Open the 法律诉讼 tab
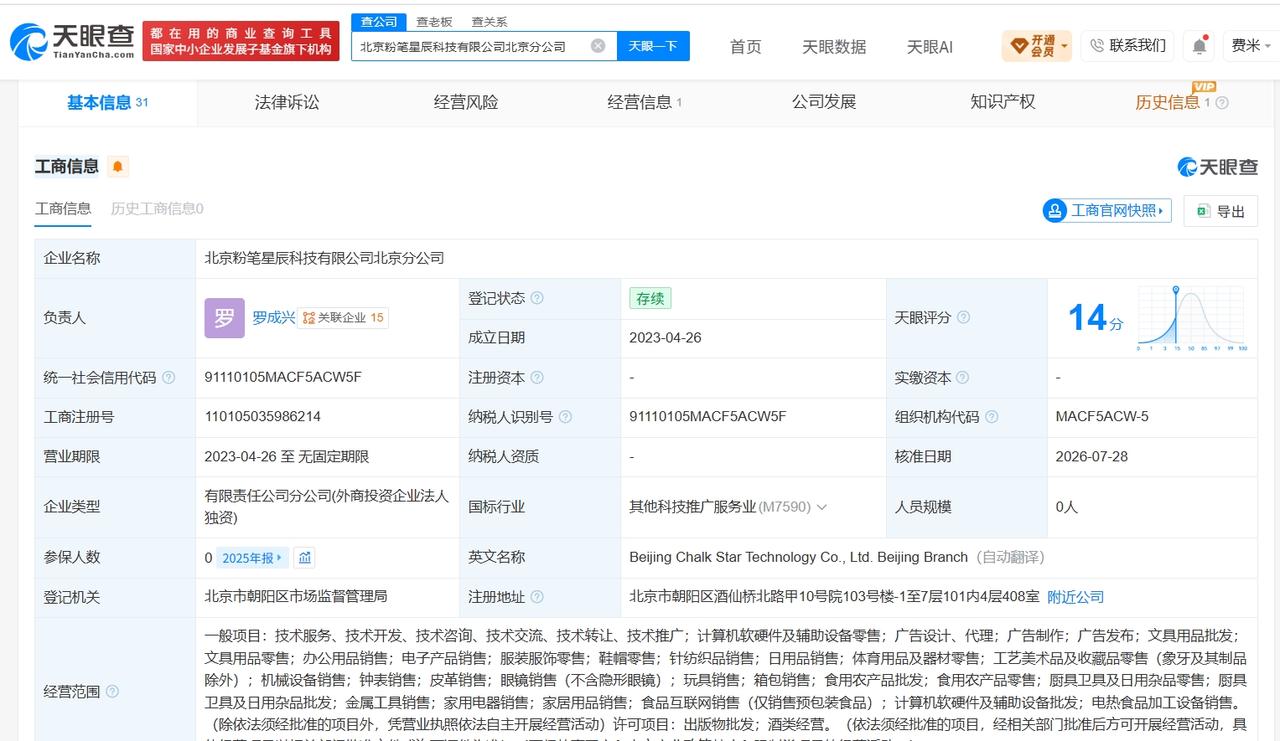The height and width of the screenshot is (741, 1280). click(x=287, y=102)
